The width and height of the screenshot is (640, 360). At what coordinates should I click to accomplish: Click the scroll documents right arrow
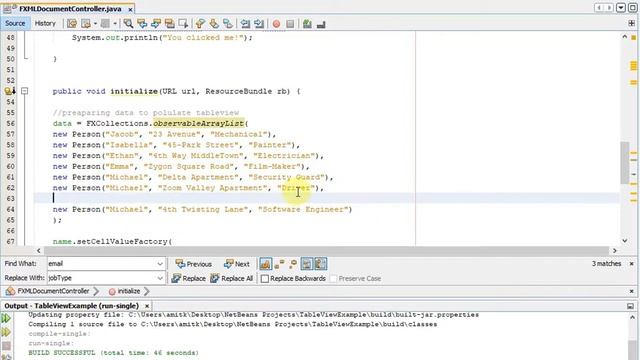click(609, 8)
